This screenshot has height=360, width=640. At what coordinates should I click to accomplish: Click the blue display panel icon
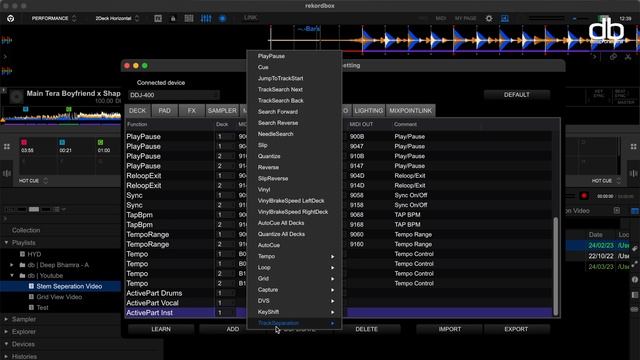(x=505, y=18)
